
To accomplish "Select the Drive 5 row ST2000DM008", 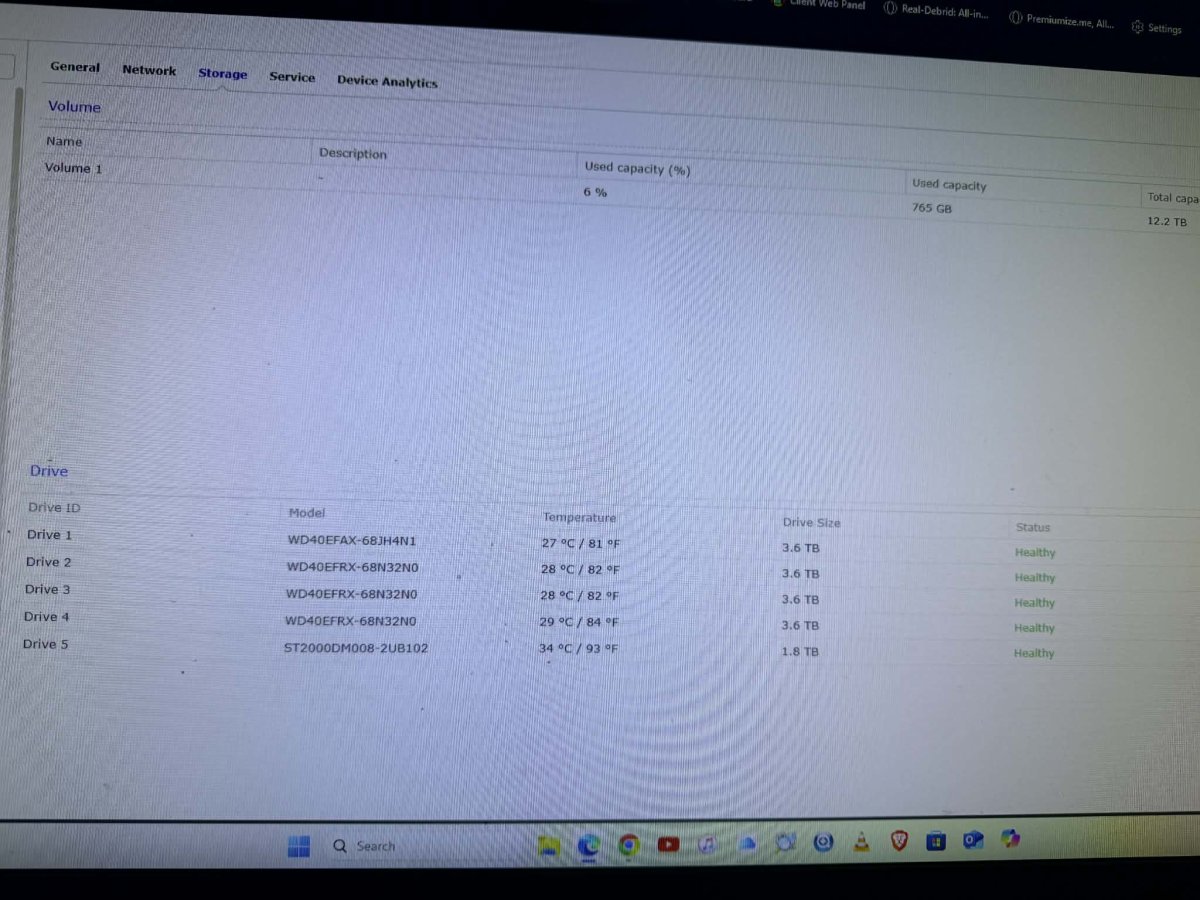I will coord(356,648).
